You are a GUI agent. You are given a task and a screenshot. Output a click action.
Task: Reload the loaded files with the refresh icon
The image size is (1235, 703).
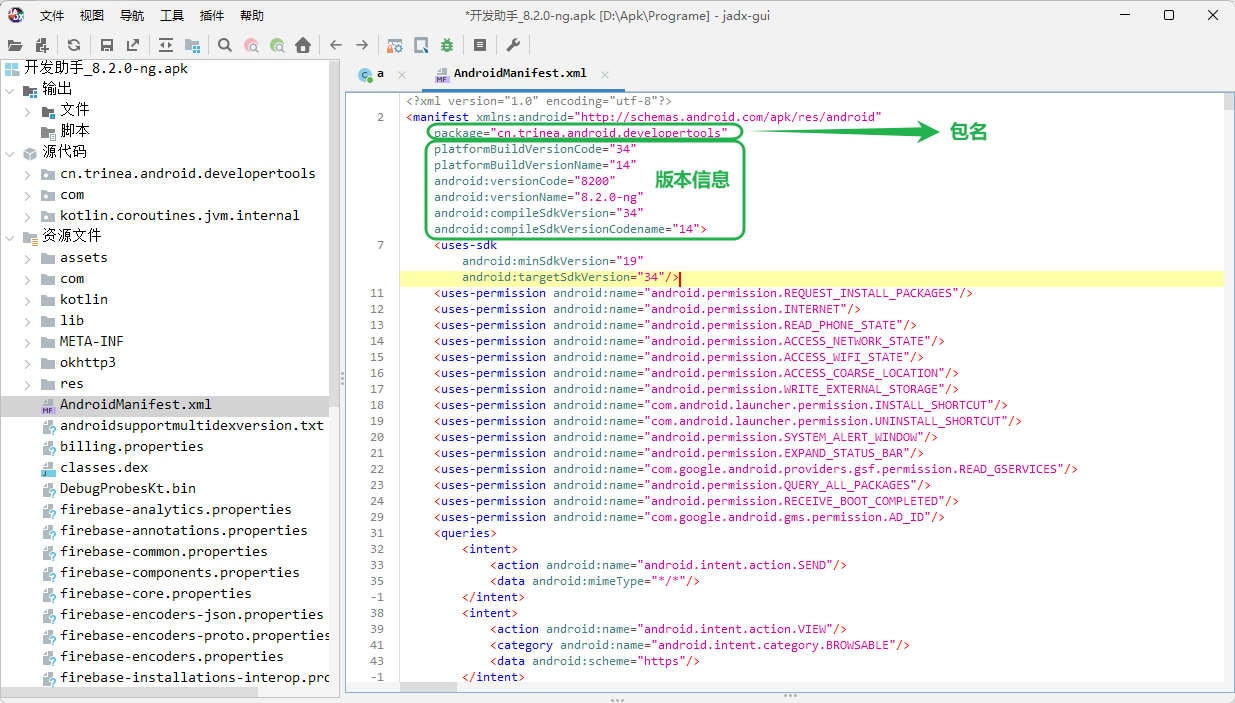[x=74, y=45]
